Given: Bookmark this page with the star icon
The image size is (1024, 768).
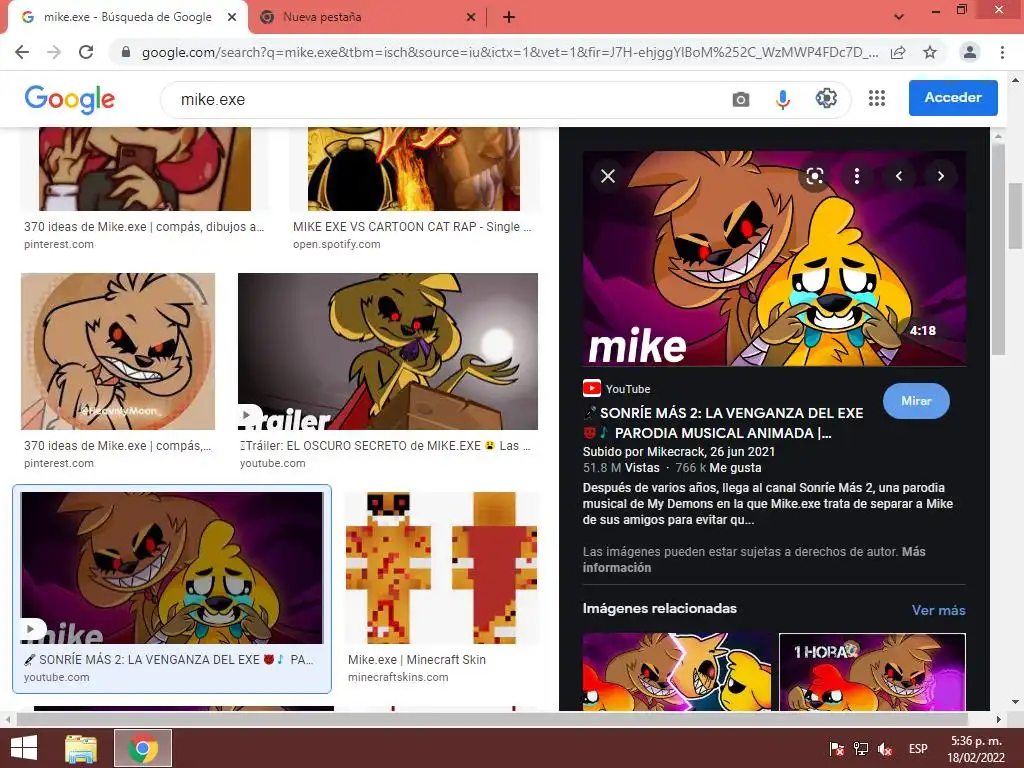Looking at the screenshot, I should click(x=930, y=52).
